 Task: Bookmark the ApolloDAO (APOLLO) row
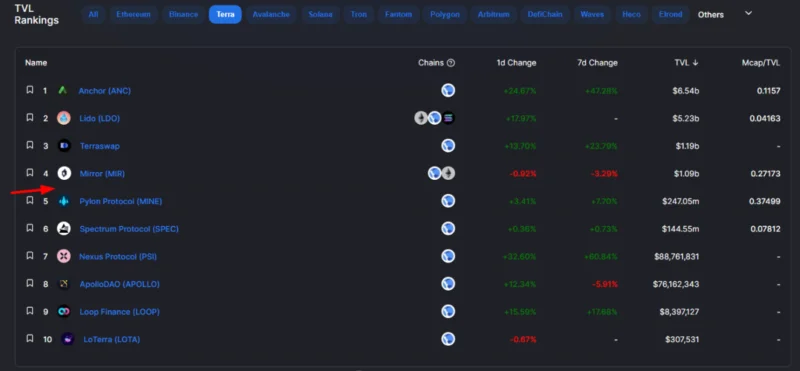click(x=30, y=283)
